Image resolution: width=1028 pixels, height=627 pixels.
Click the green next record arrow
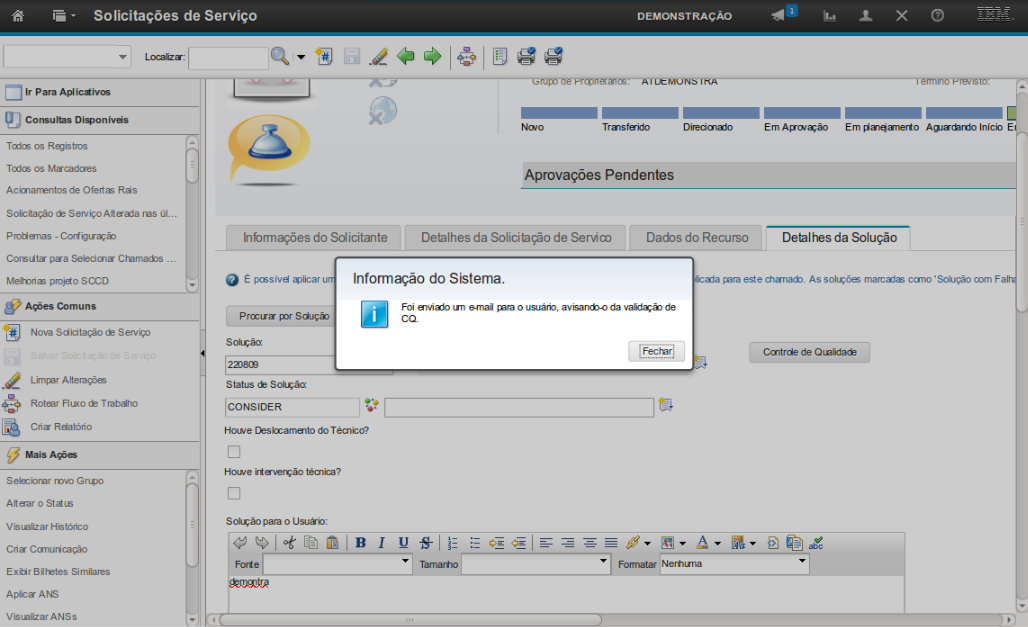(432, 57)
